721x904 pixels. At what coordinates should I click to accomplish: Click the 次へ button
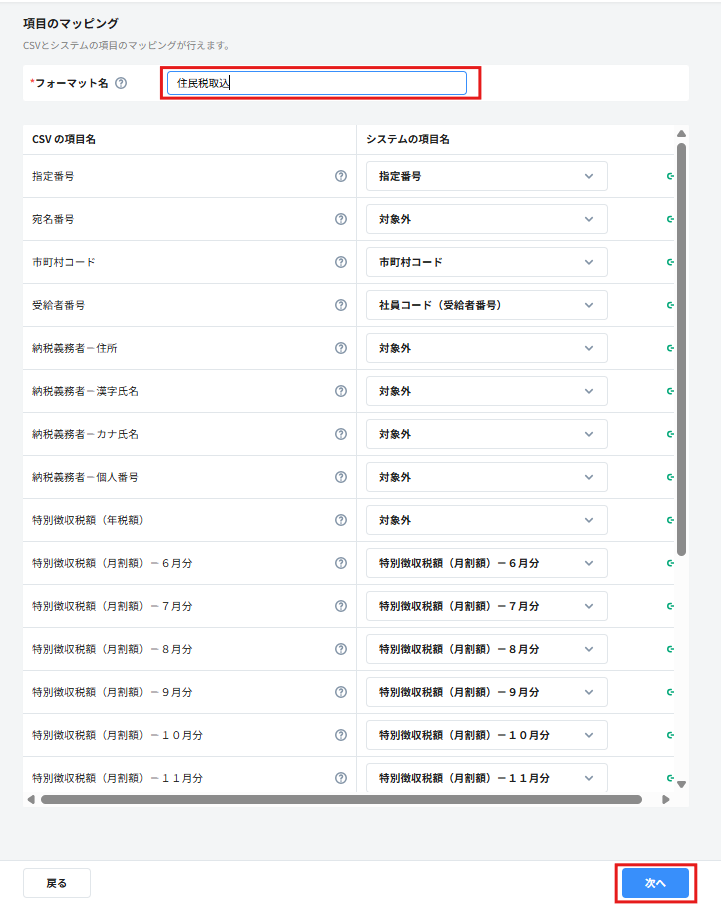click(x=655, y=883)
